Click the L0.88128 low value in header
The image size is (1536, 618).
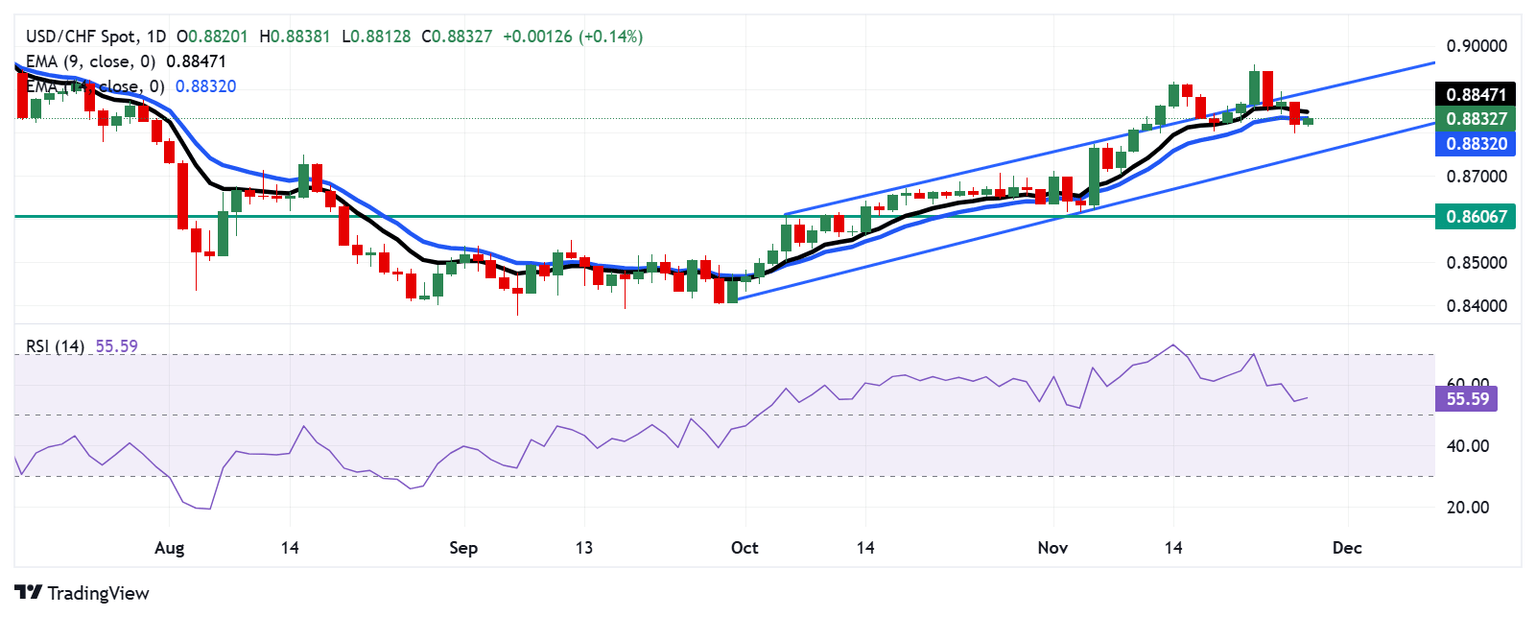point(376,36)
